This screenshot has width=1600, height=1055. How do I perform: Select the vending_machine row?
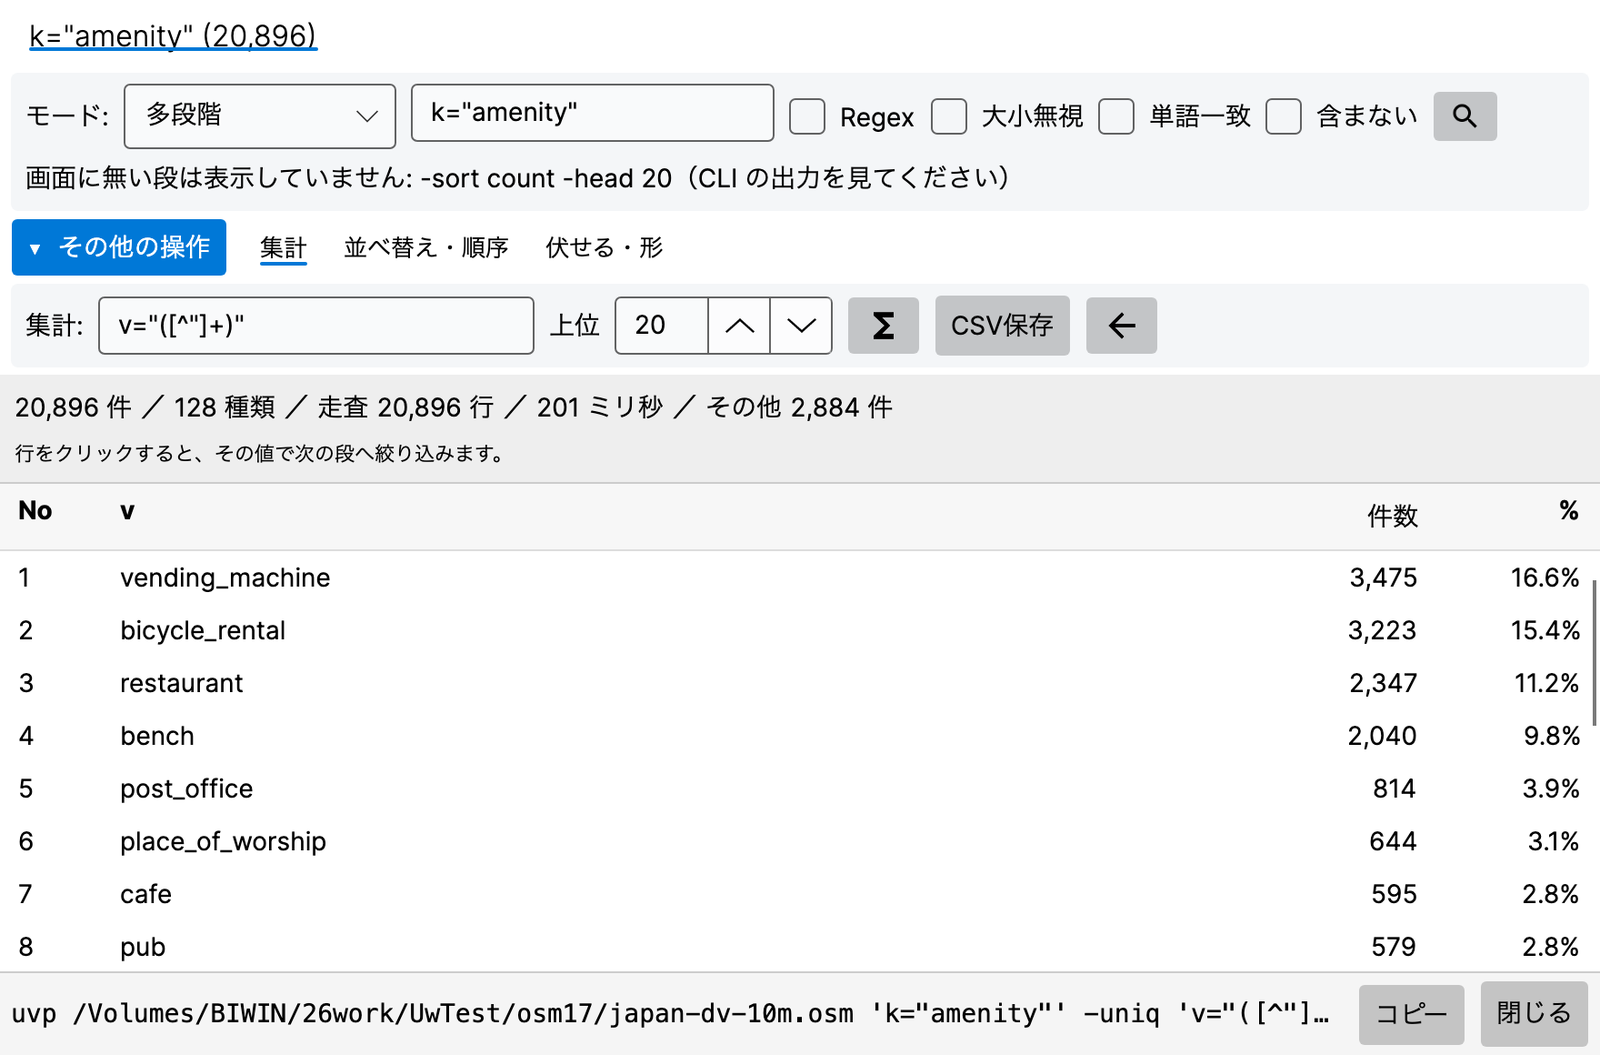tap(800, 578)
